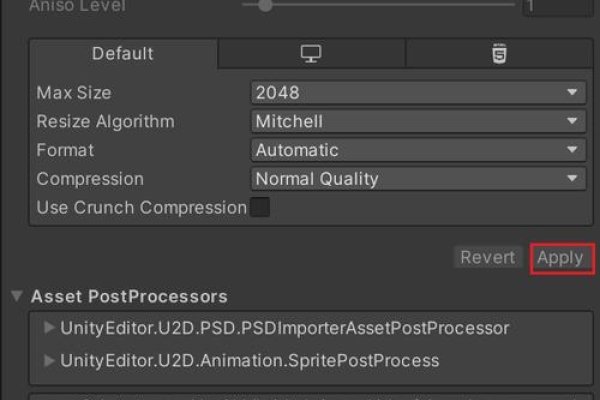Image resolution: width=600 pixels, height=400 pixels.
Task: Click the Asset PostProcessors header label
Action: click(x=129, y=297)
